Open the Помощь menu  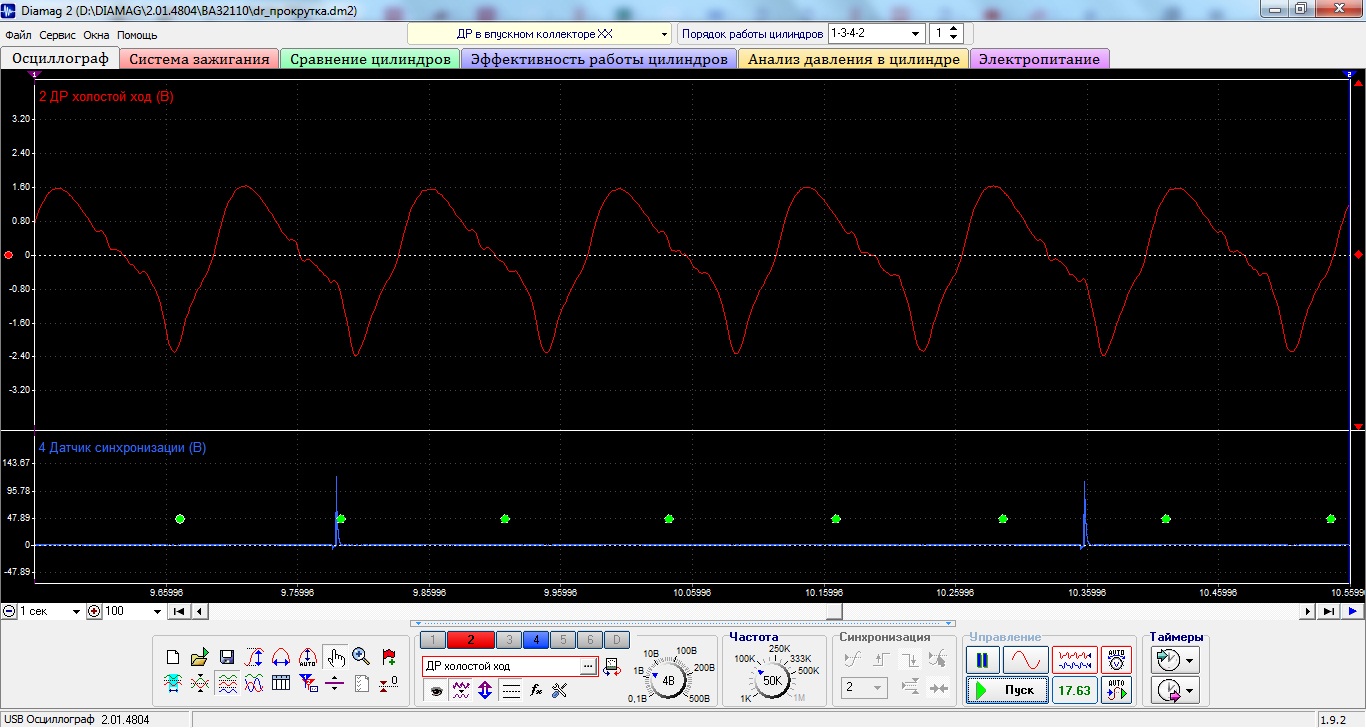click(137, 34)
